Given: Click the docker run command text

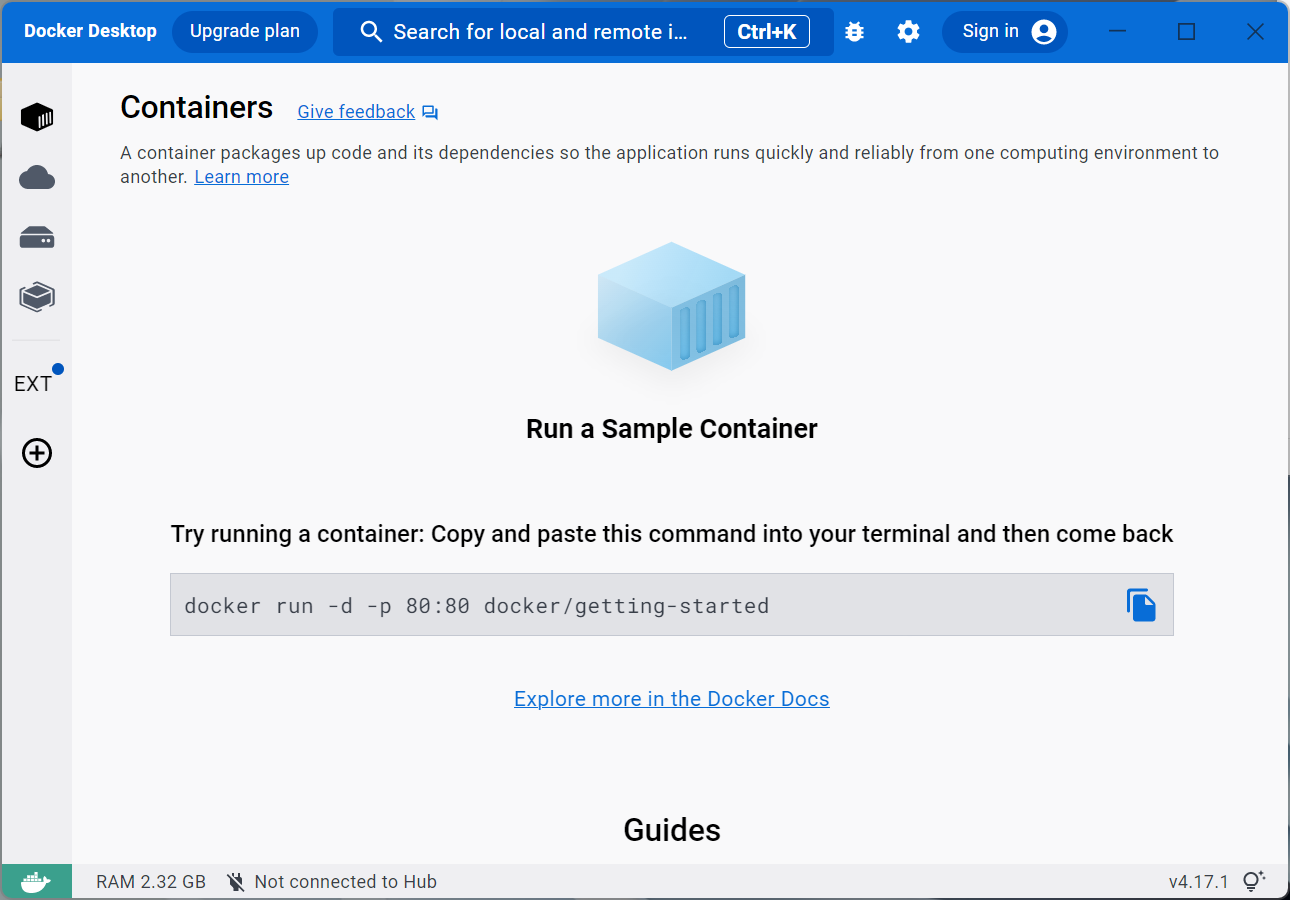Looking at the screenshot, I should click(477, 606).
